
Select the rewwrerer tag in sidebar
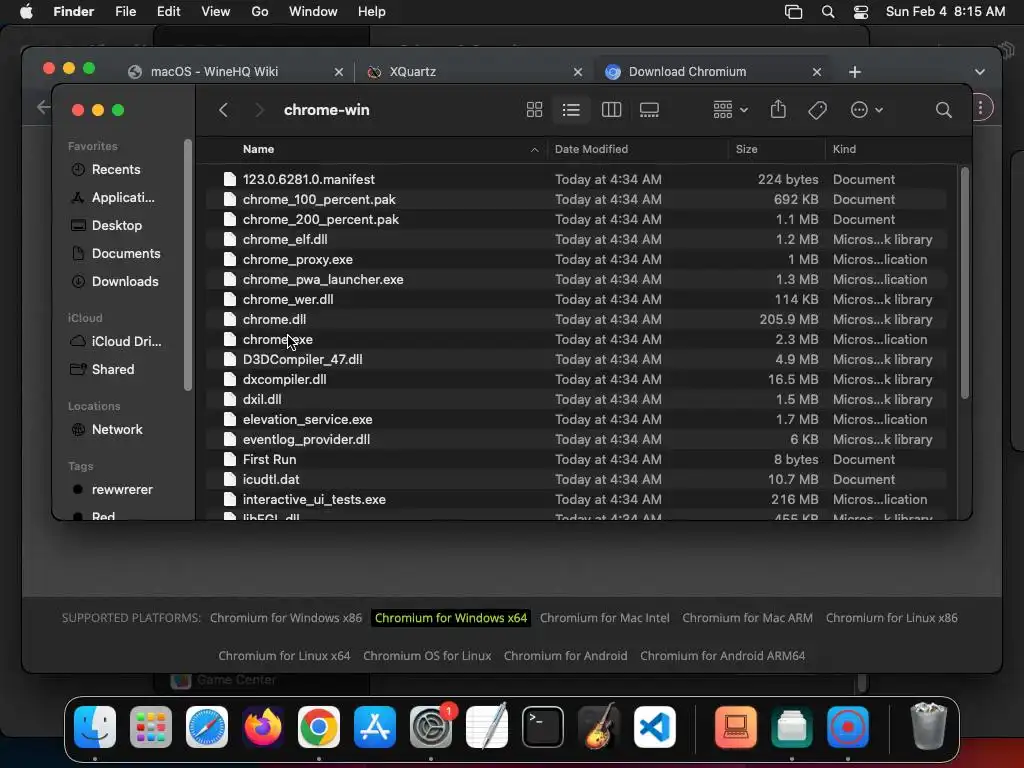pyautogui.click(x=121, y=490)
